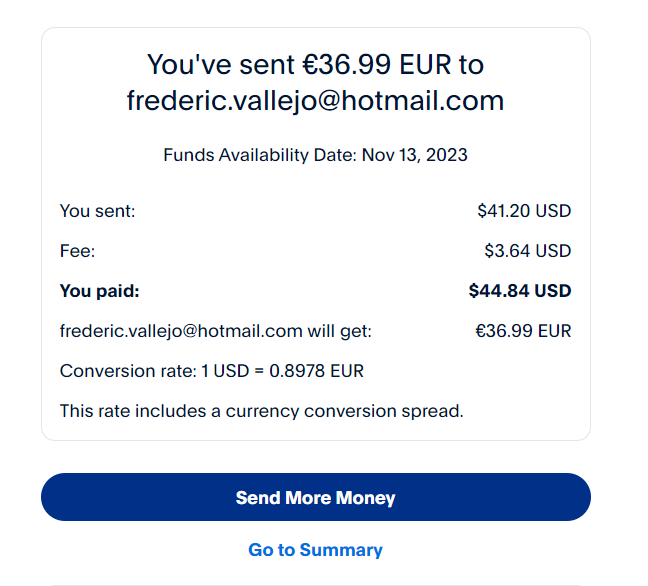Select the recipient email in the heading
The image size is (648, 586).
(x=315, y=101)
